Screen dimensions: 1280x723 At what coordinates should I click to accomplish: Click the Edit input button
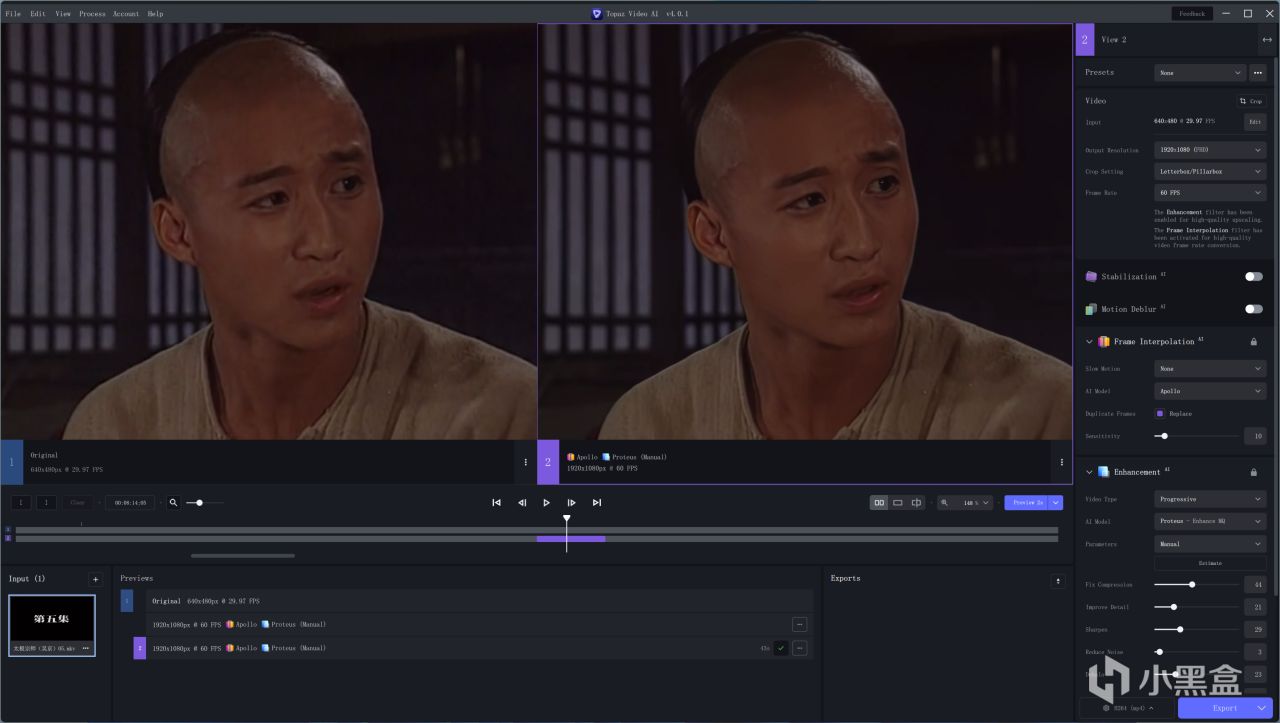1255,122
